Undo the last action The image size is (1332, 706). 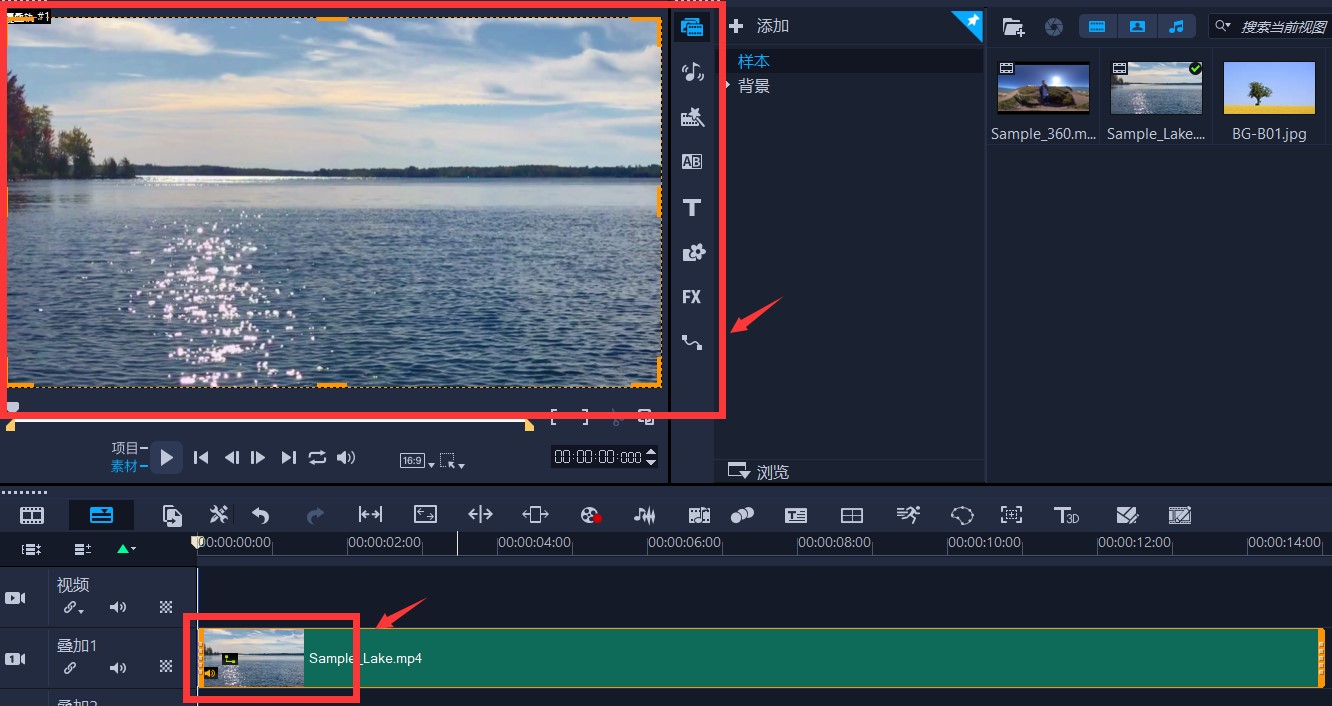pyautogui.click(x=261, y=516)
